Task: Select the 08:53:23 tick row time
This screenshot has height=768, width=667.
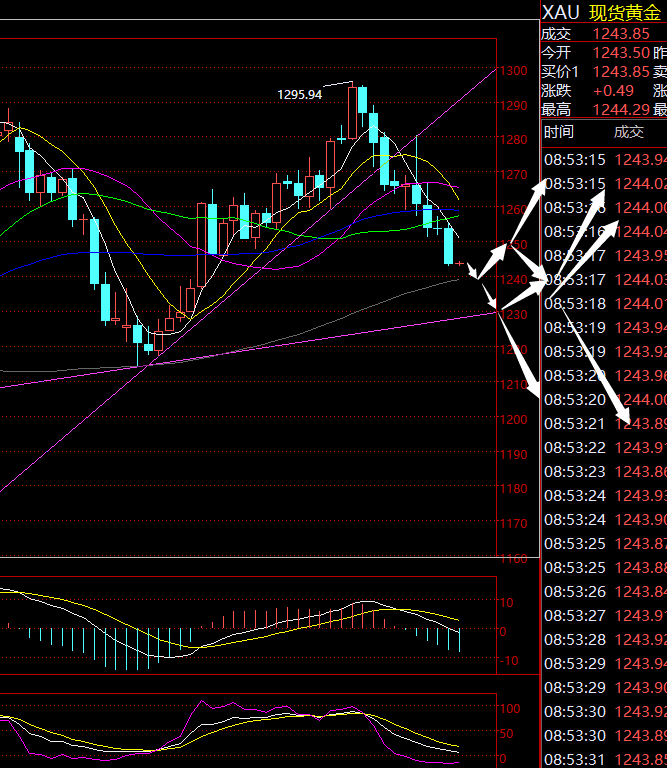Action: (x=575, y=472)
